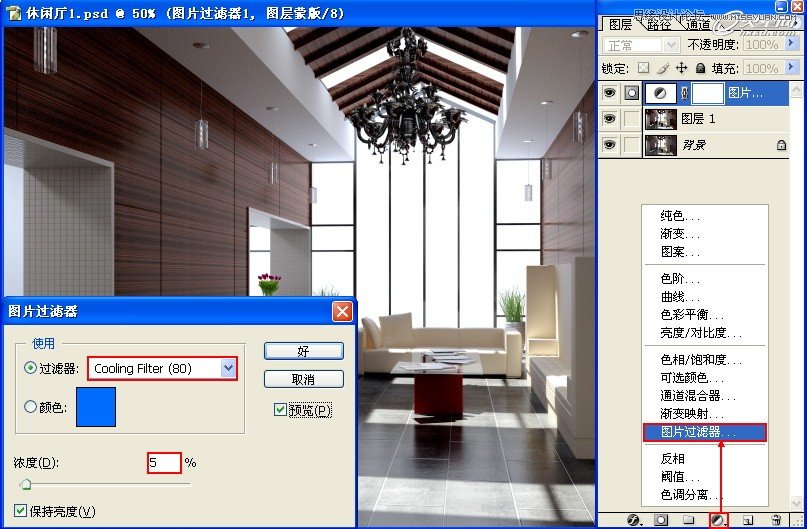This screenshot has width=807, height=529.
Task: Switch to the 路径 tab
Action: pos(659,24)
